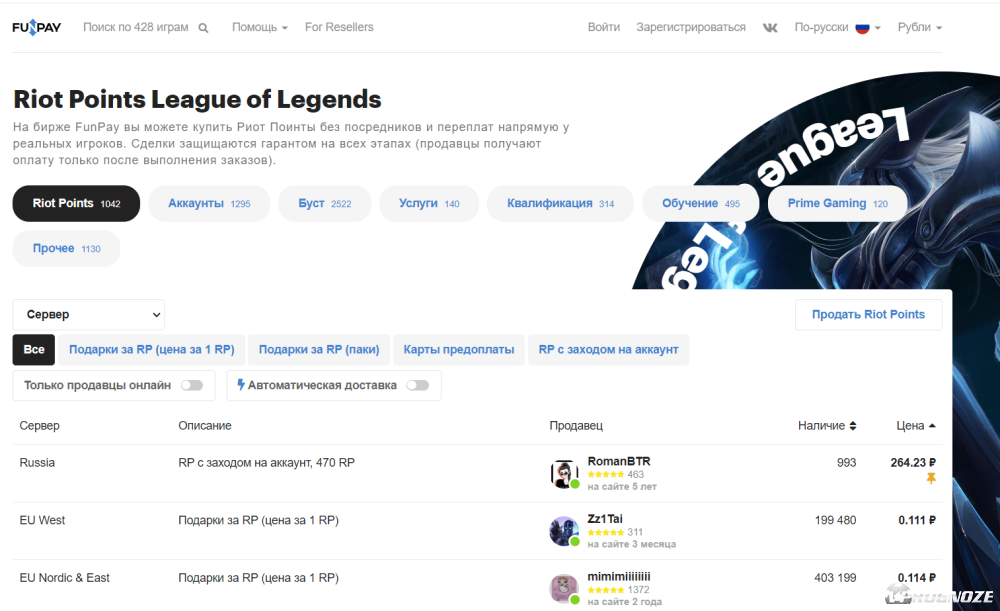Open the Рубли currency dropdown
The height and width of the screenshot is (611, 1000).
[x=920, y=27]
